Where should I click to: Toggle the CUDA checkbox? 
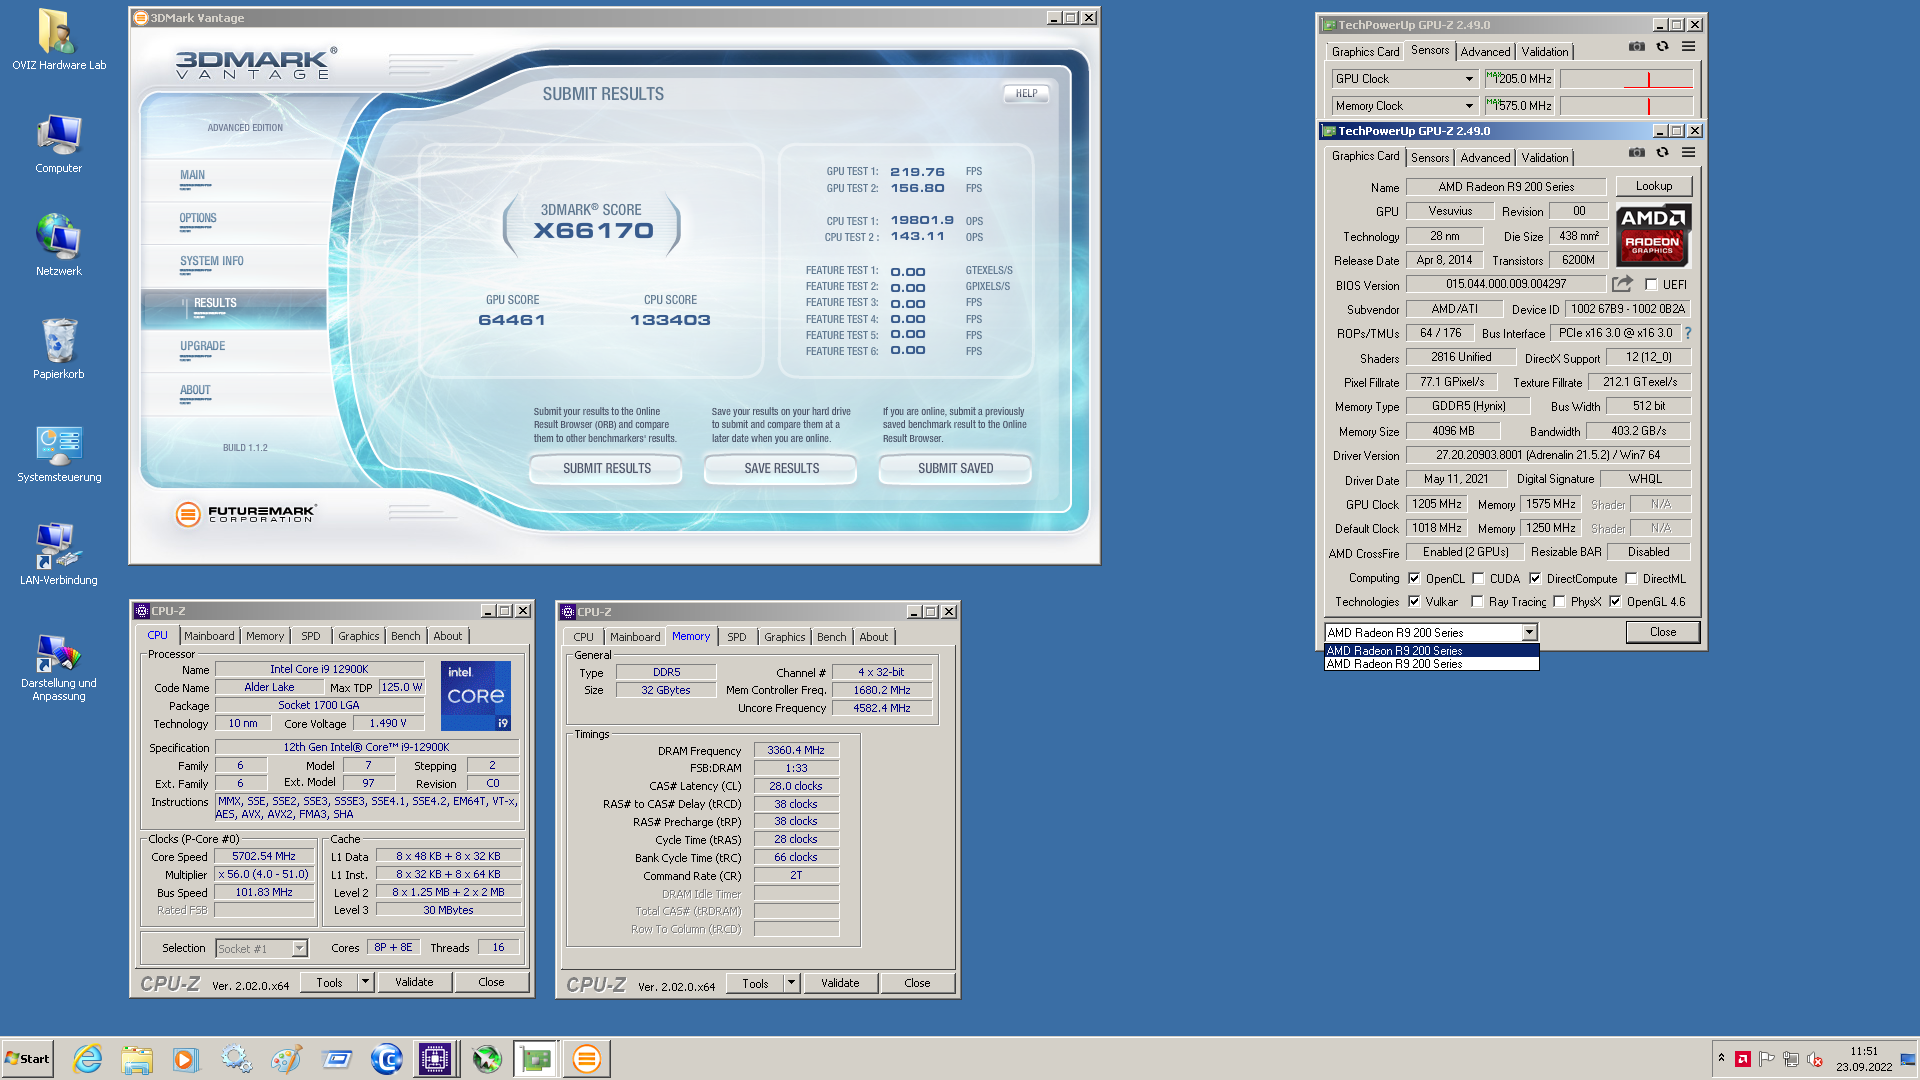[1478, 578]
